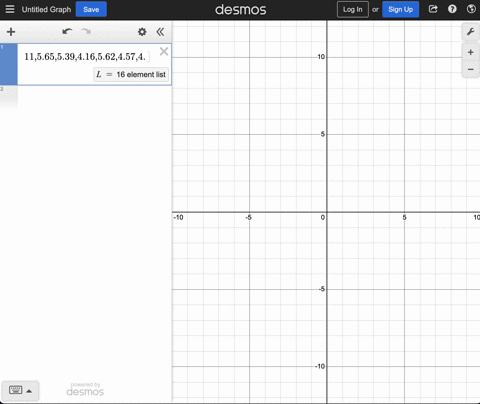Redo the last action
This screenshot has height=404, width=480.
(x=86, y=32)
